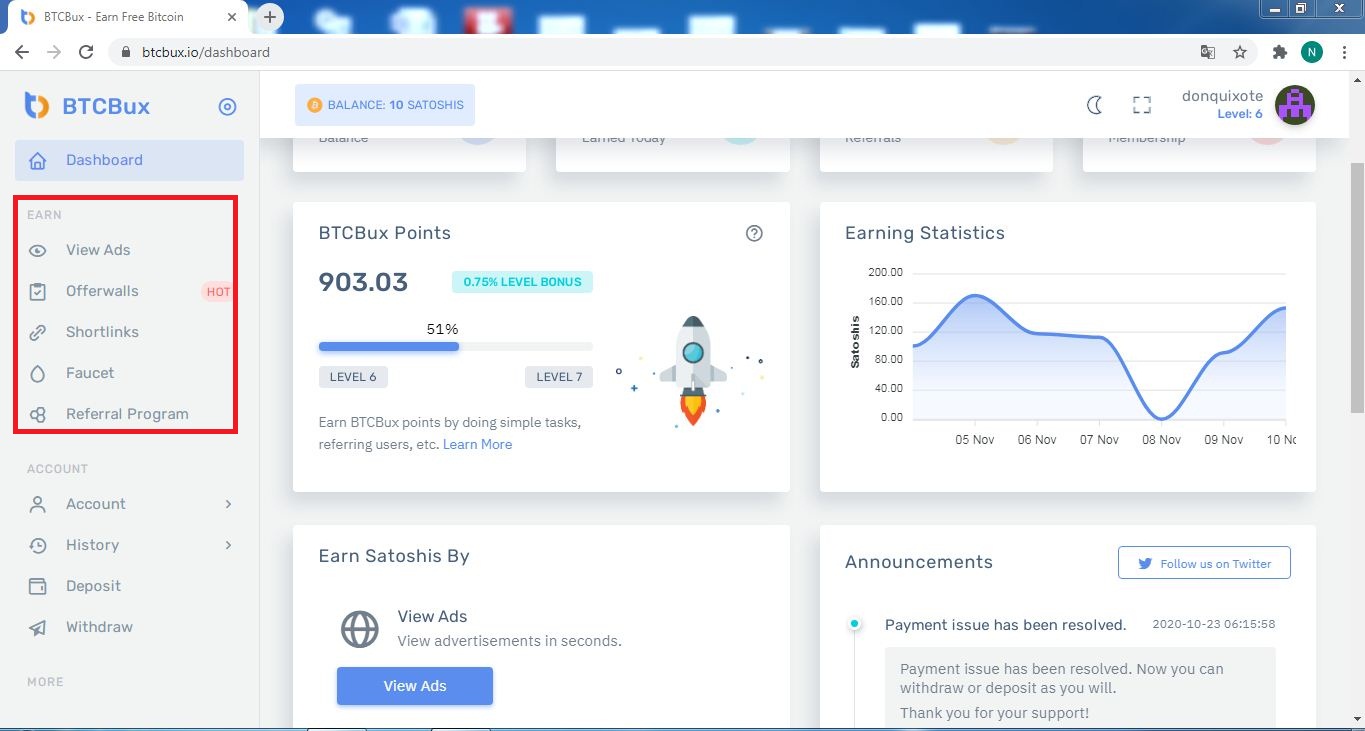Click the Payment issue has been resolved announcement

tap(1006, 625)
